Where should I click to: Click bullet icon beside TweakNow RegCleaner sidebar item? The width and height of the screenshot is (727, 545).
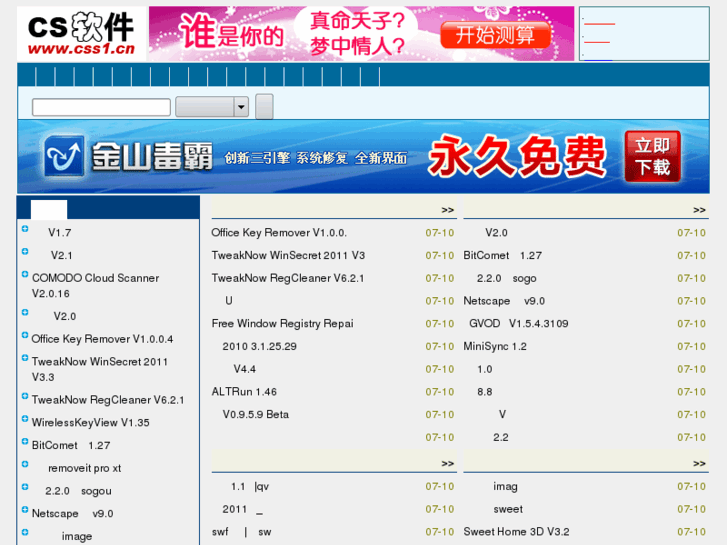[x=25, y=396]
